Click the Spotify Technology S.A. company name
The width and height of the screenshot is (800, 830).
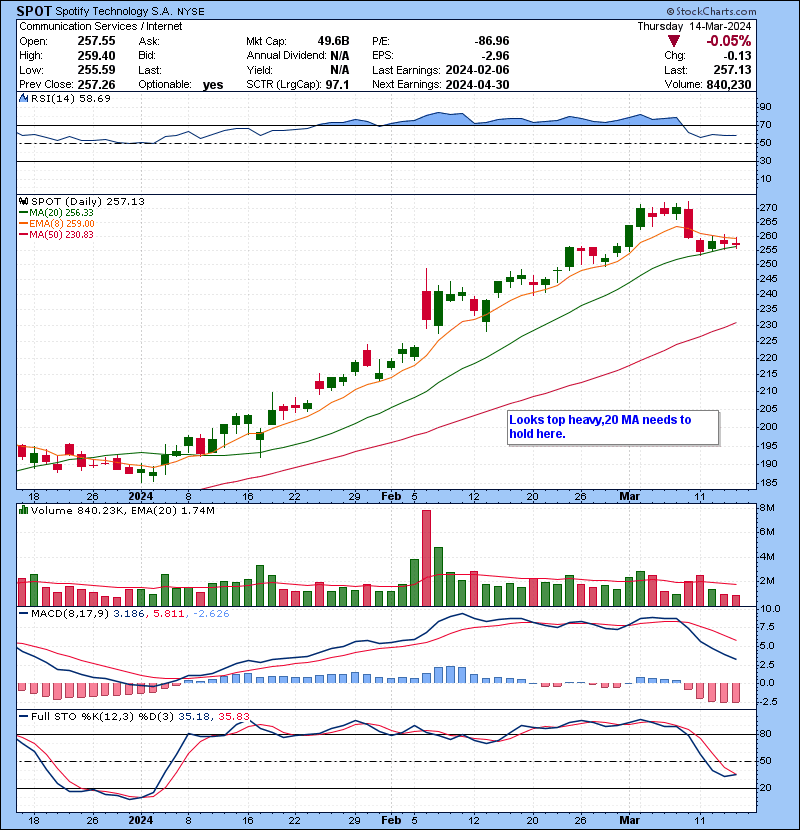tap(114, 11)
